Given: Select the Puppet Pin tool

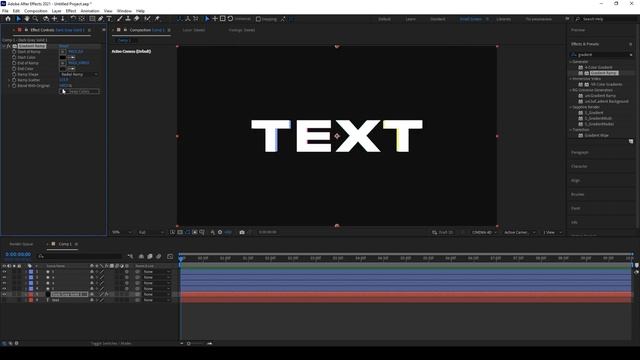Looking at the screenshot, I should coord(157,19).
